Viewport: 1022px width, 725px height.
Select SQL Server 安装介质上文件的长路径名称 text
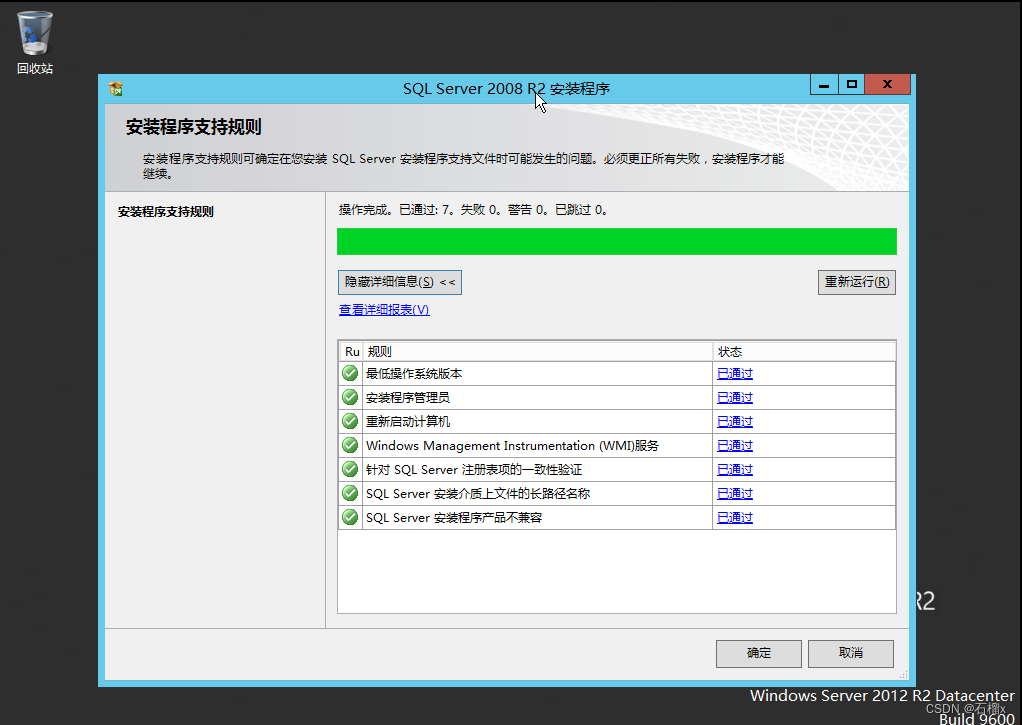[478, 494]
